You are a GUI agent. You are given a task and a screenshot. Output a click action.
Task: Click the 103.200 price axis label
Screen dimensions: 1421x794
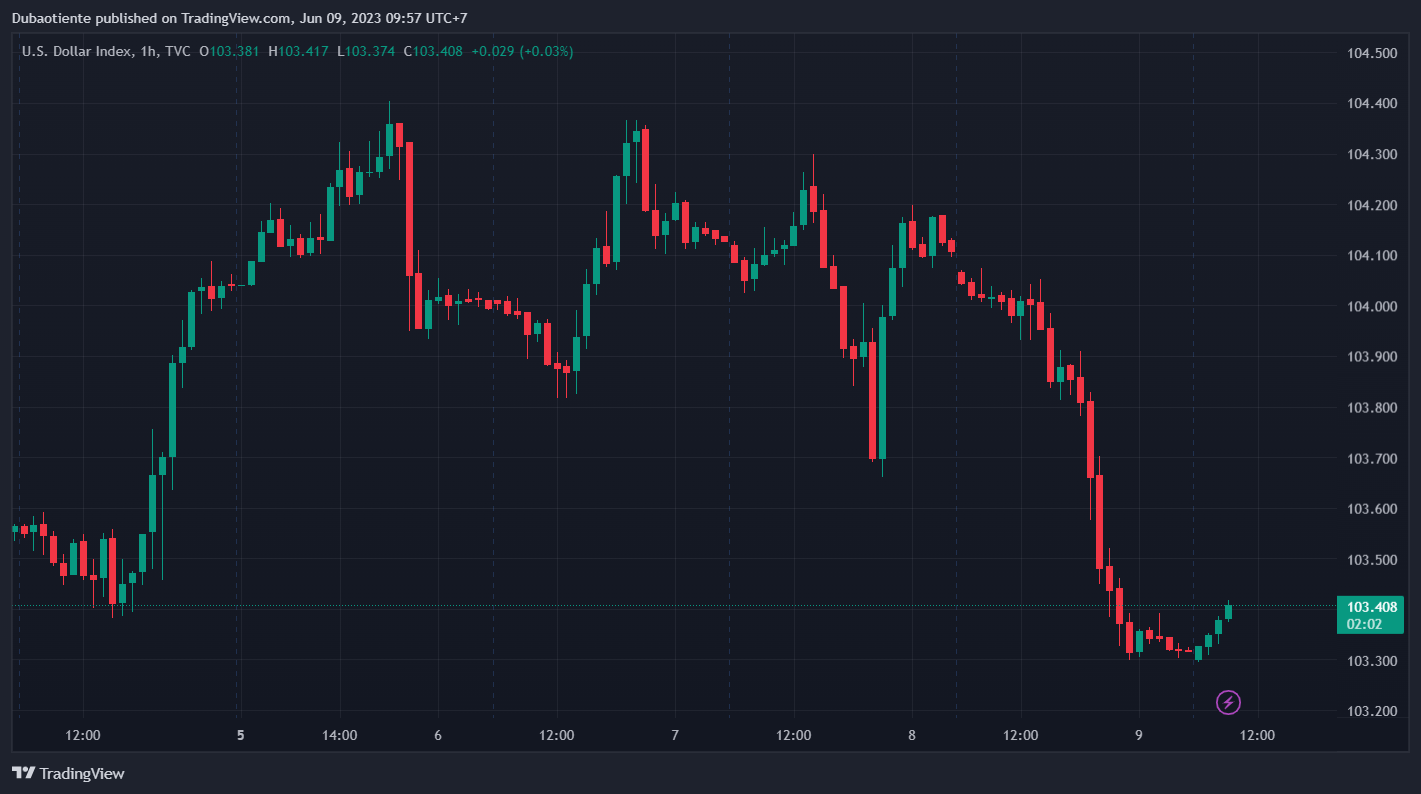click(x=1372, y=712)
